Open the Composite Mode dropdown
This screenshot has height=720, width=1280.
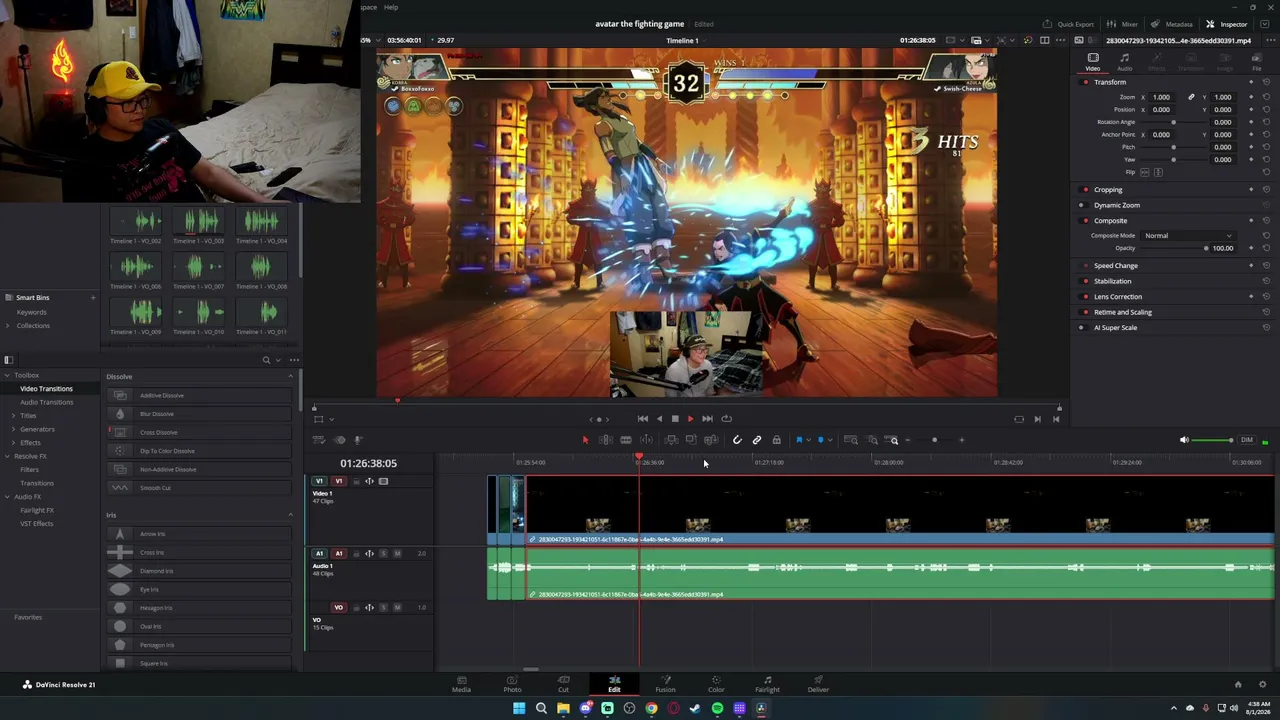coord(1187,236)
